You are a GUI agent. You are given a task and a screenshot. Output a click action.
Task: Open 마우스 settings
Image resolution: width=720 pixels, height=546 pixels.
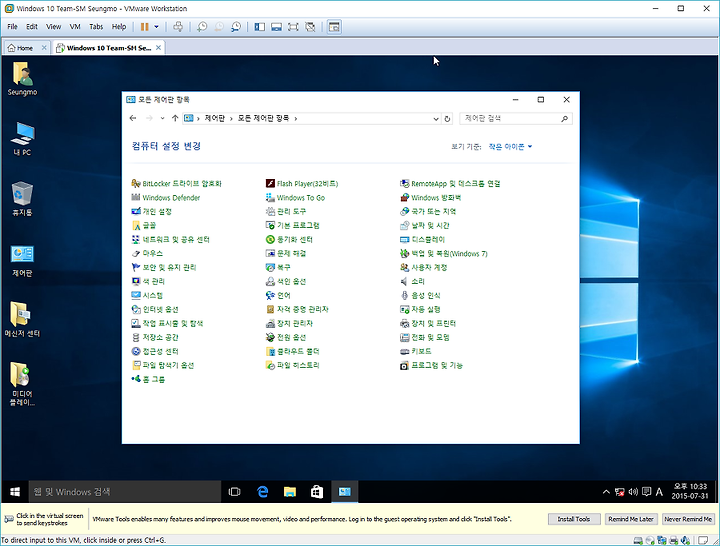click(x=147, y=253)
